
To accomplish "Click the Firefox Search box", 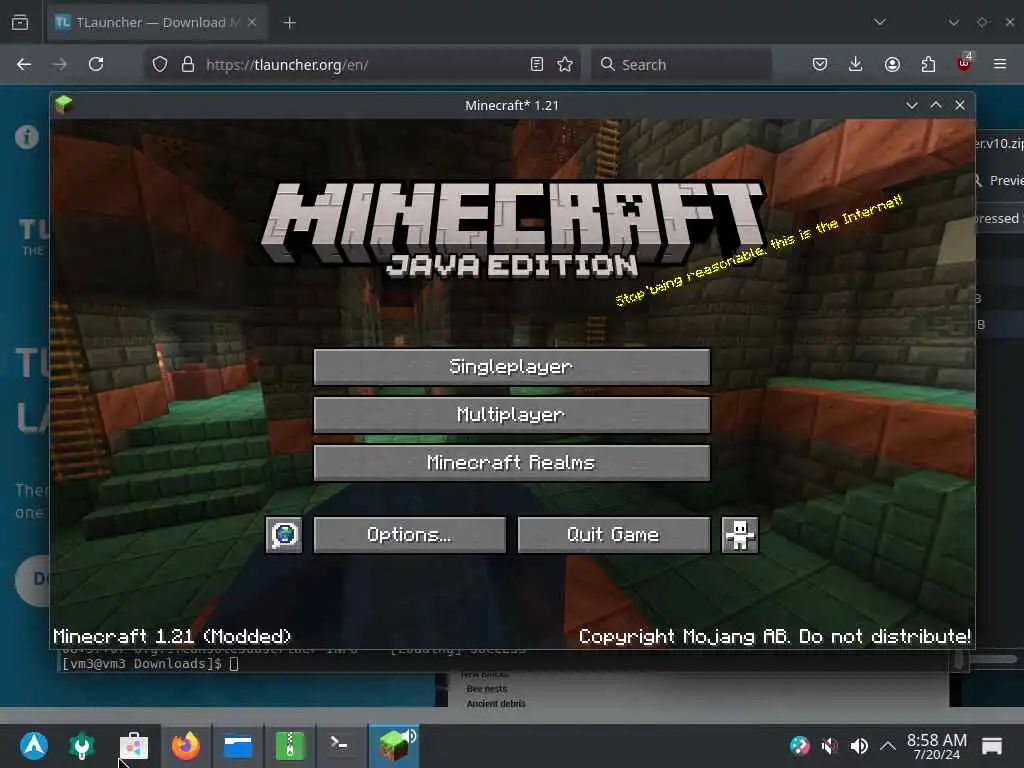I will (681, 64).
